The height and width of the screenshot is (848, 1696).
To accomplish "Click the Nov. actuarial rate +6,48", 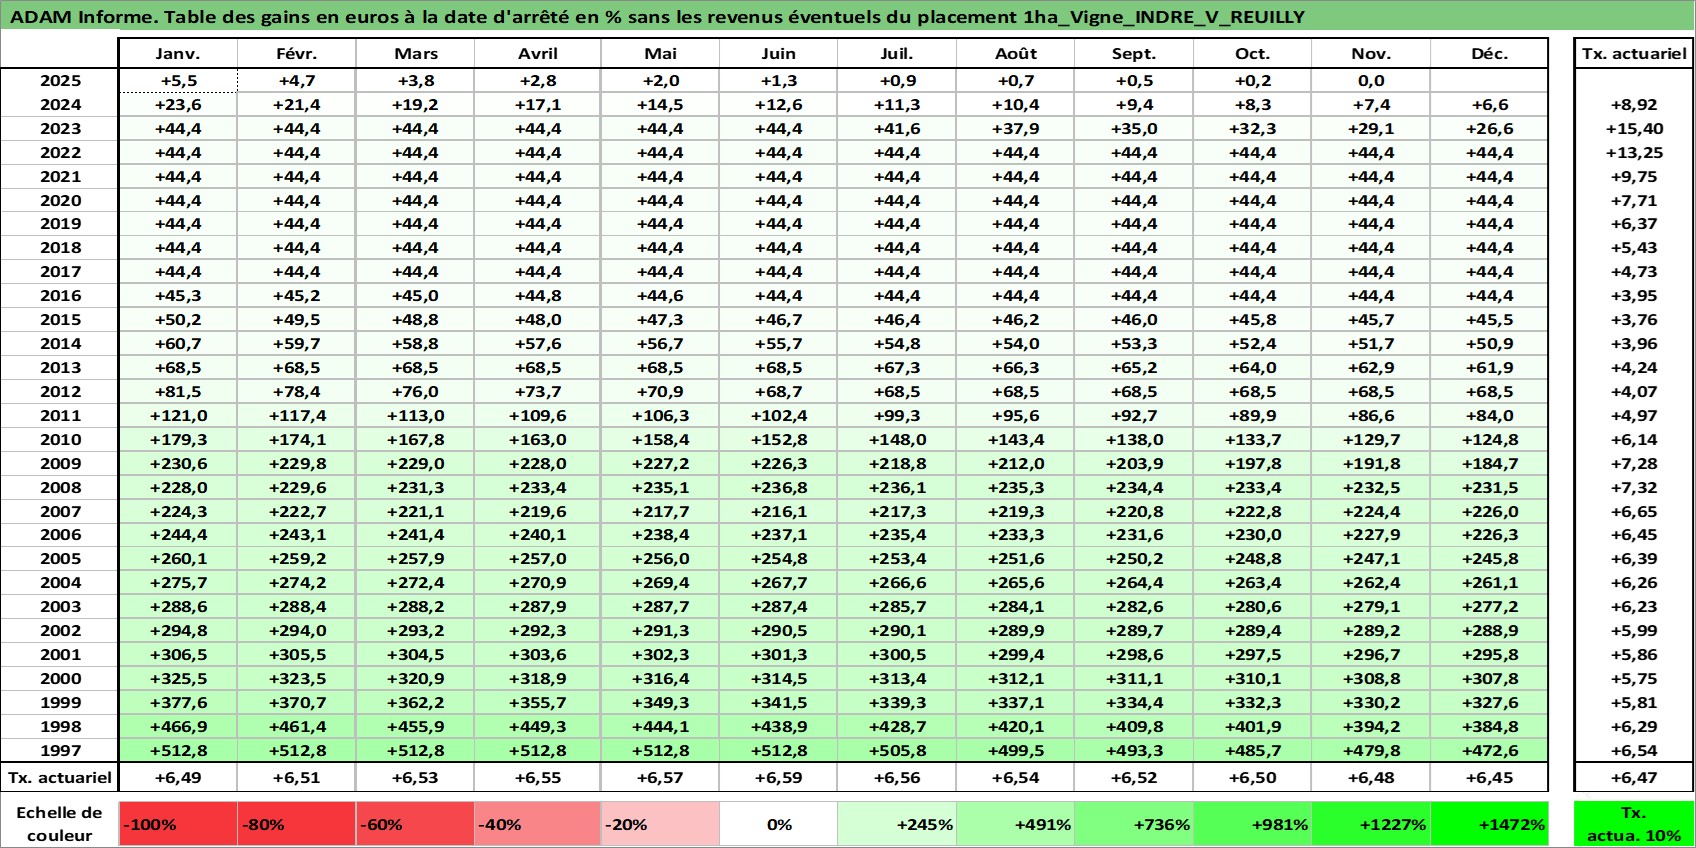I will tap(1371, 777).
